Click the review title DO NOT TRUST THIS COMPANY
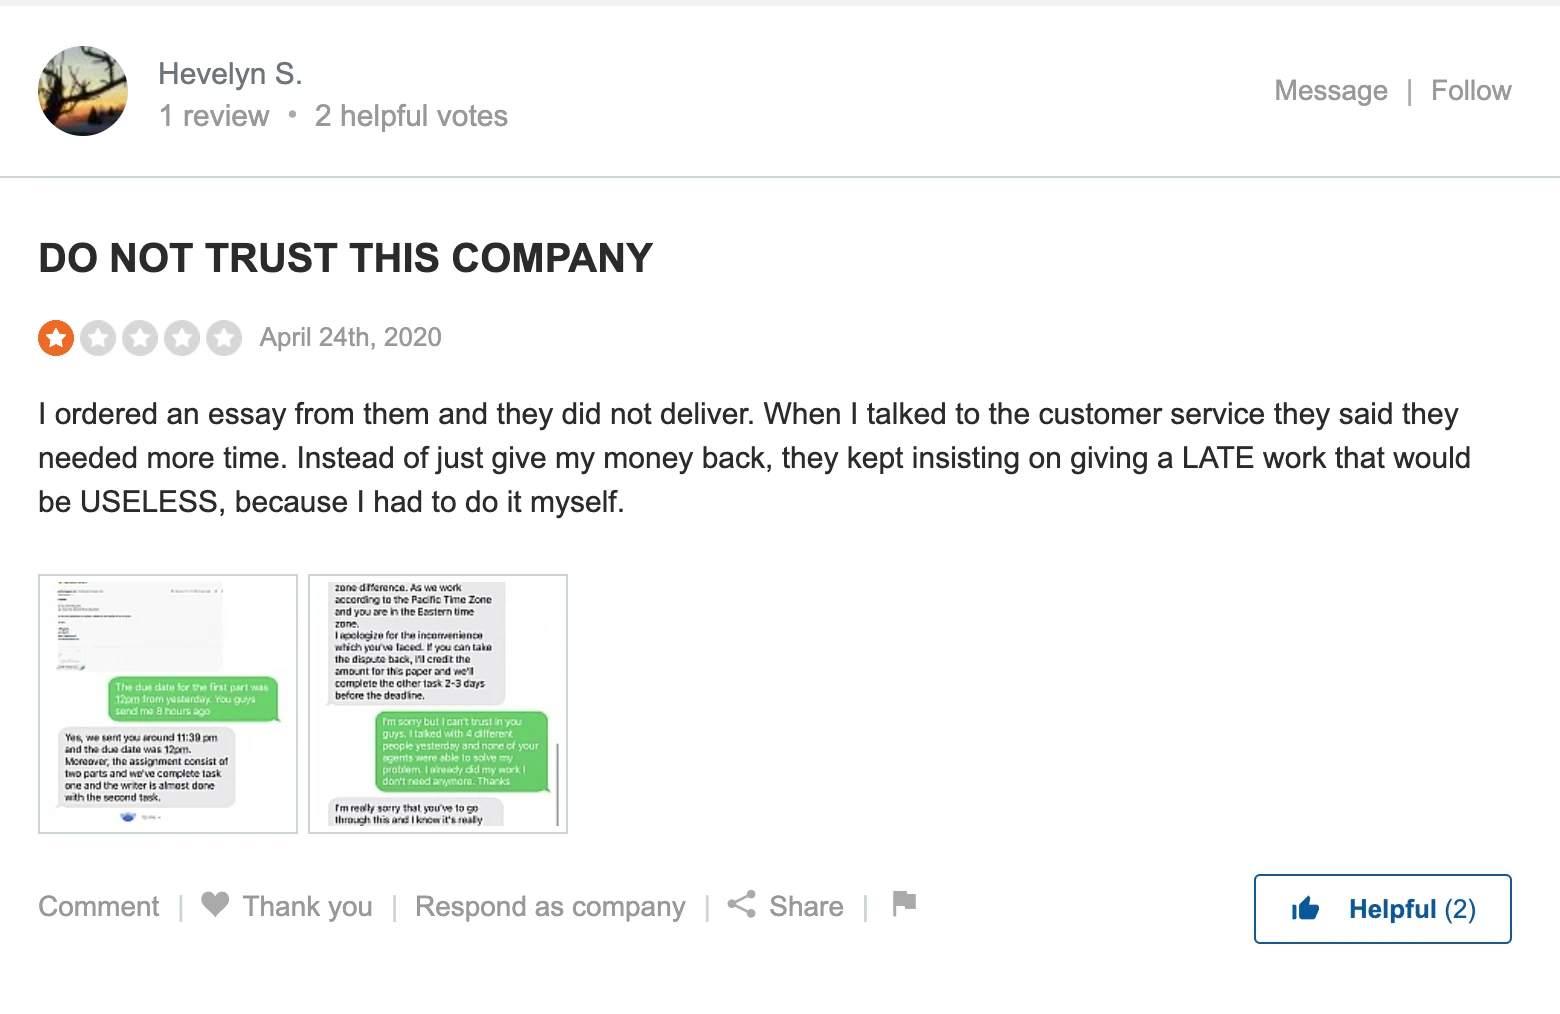Image resolution: width=1560 pixels, height=1014 pixels. pyautogui.click(x=345, y=258)
